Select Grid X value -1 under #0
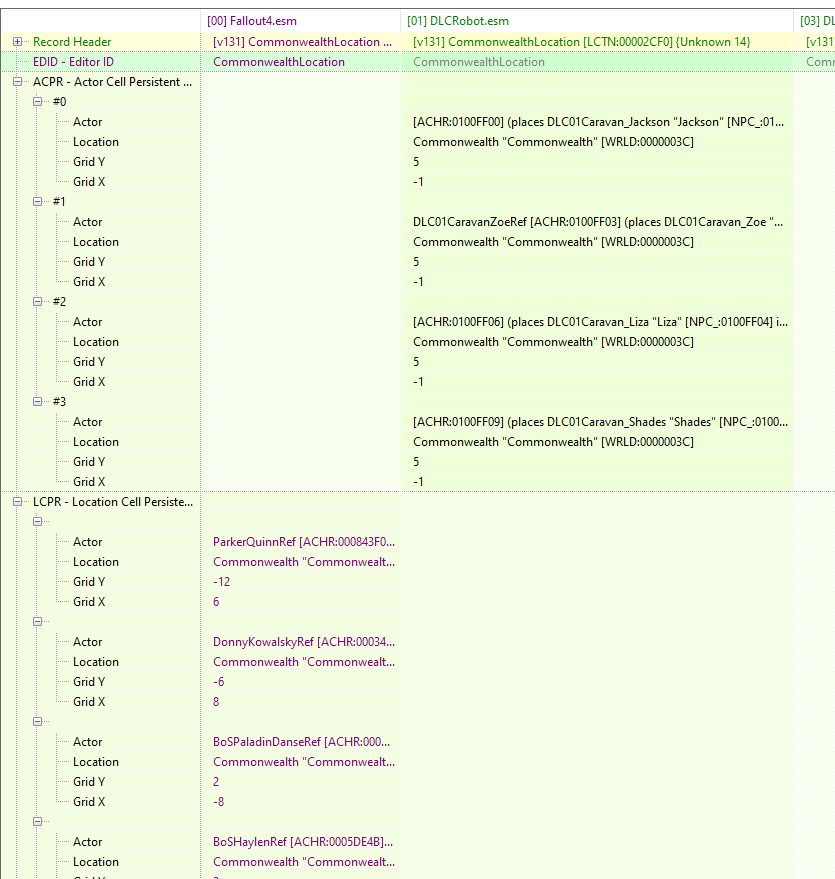Screen dimensions: 835x879 tap(418, 182)
